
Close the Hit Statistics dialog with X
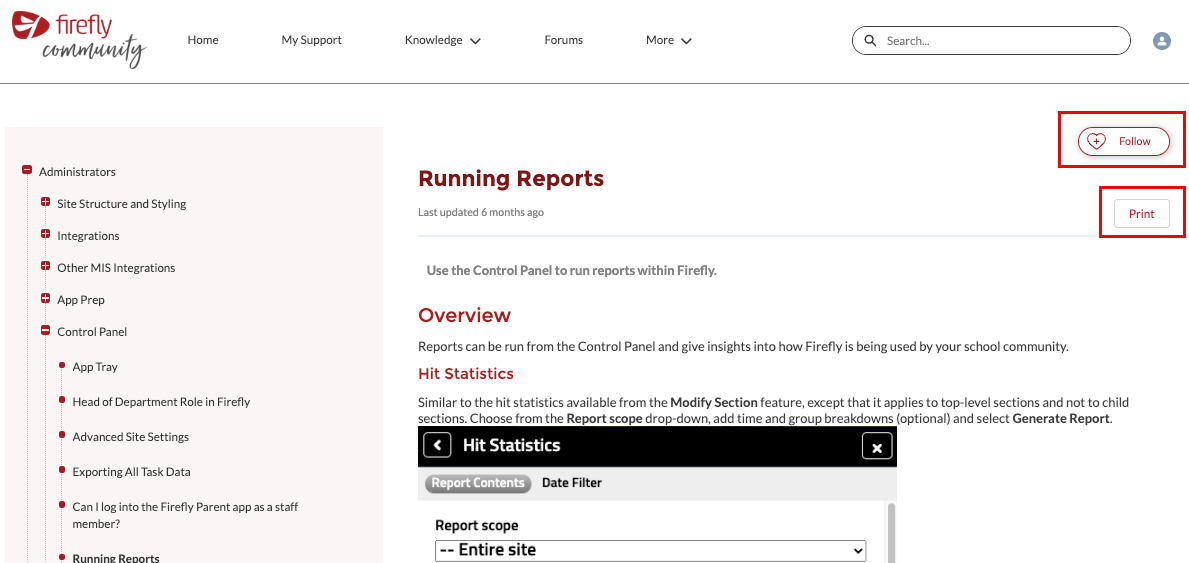pos(877,447)
